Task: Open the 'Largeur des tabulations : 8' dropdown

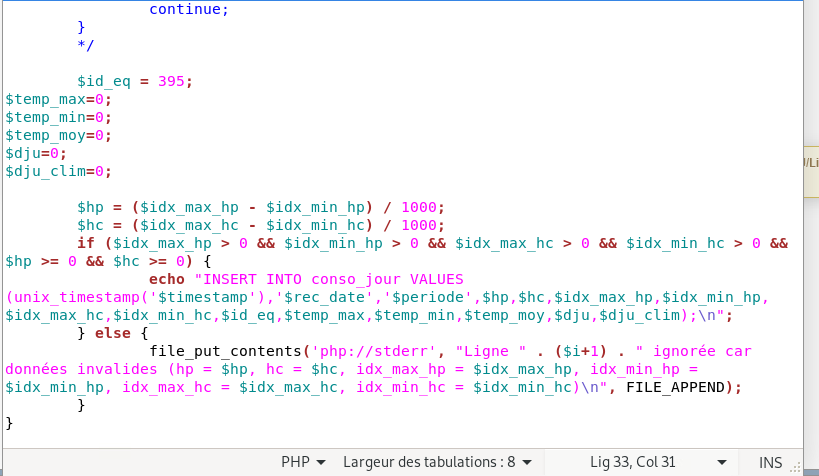Action: coord(437,462)
